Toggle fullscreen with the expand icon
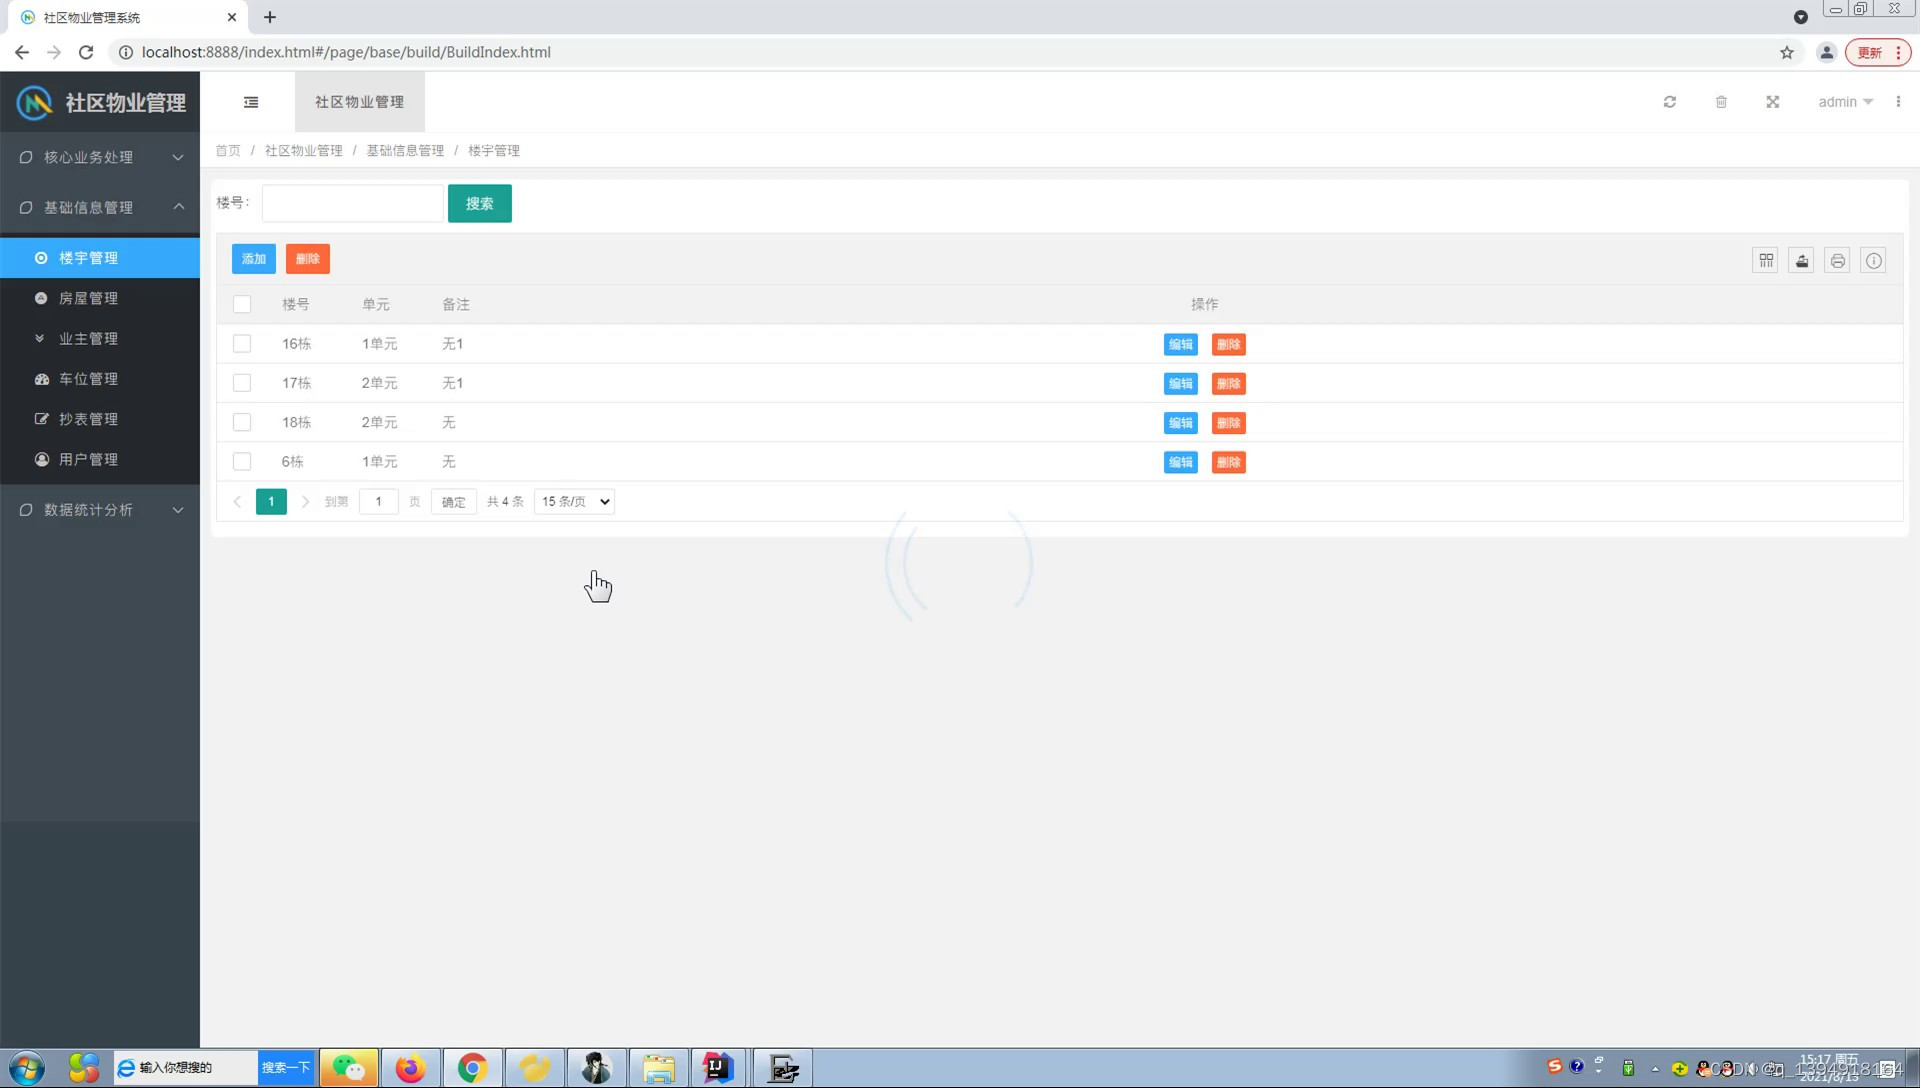 click(1772, 102)
